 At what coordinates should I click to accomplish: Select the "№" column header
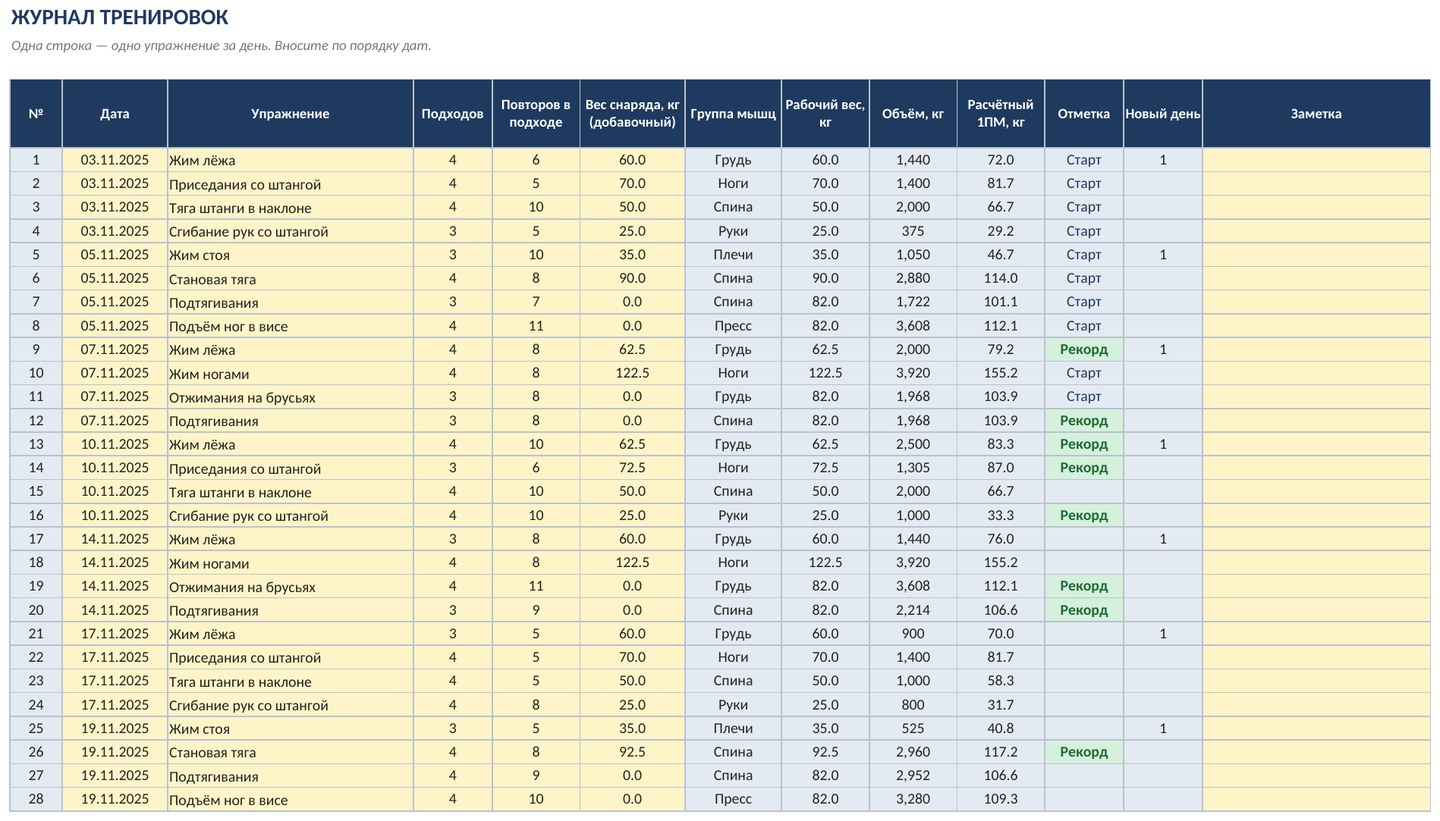[36, 114]
